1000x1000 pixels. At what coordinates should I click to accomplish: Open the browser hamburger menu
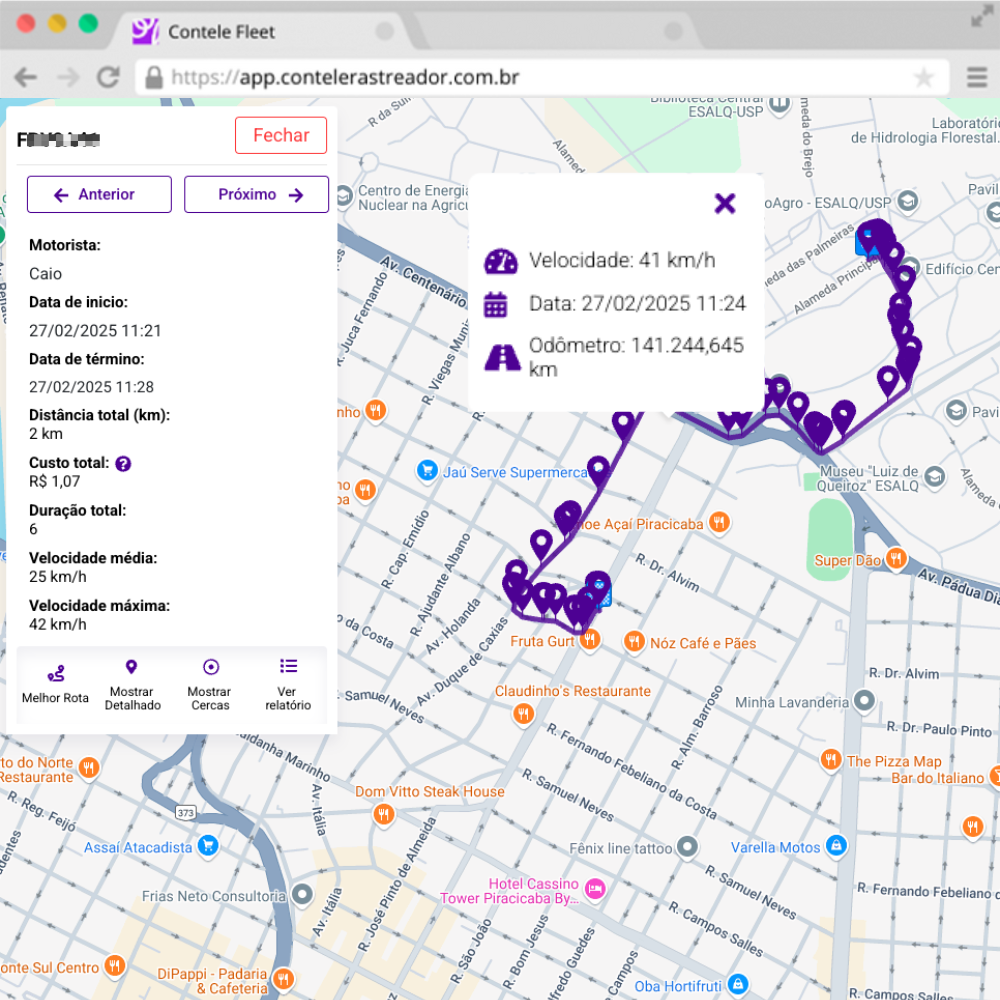[976, 77]
